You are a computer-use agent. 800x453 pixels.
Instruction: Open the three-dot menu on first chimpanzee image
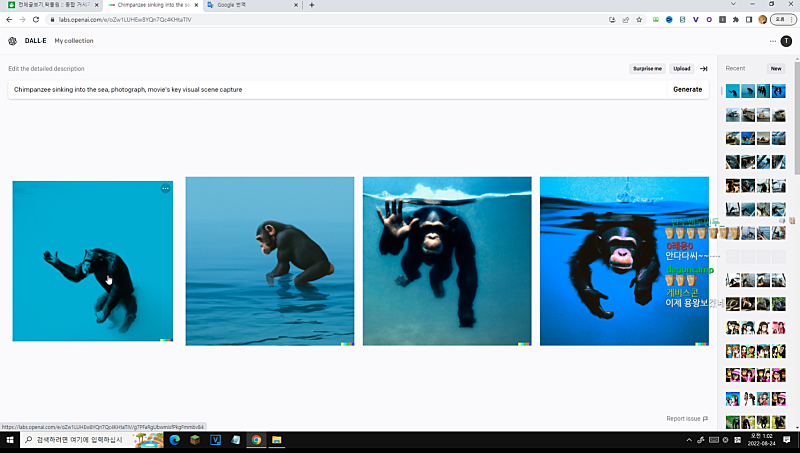(x=165, y=188)
